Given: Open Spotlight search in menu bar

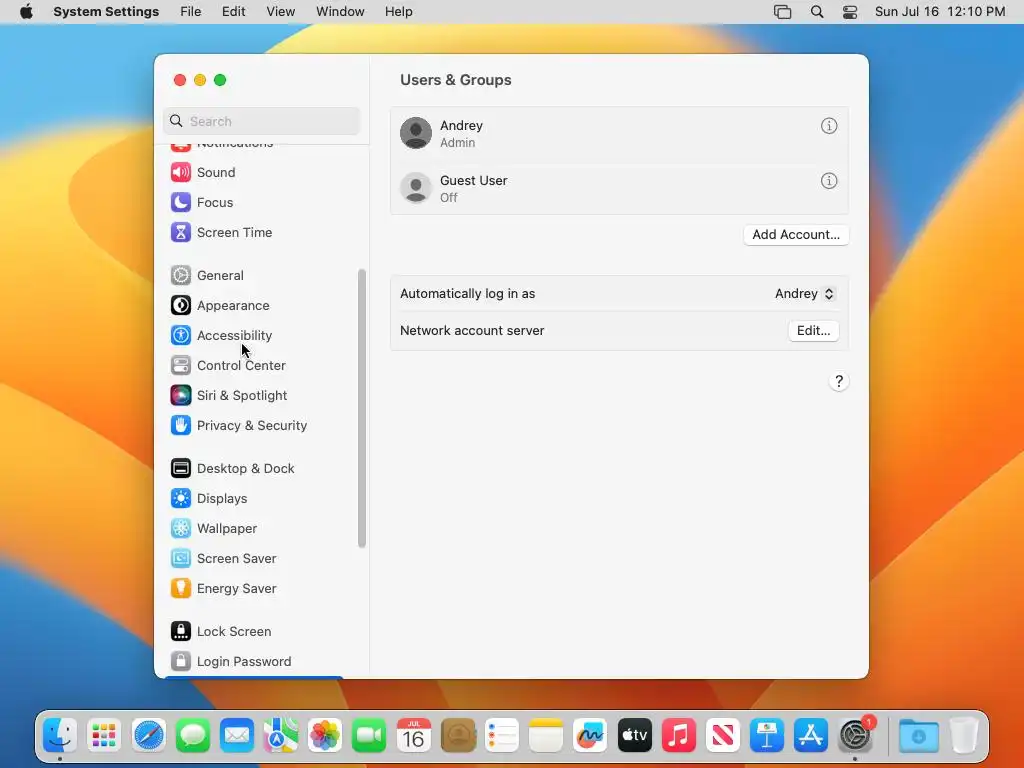Looking at the screenshot, I should (x=816, y=12).
